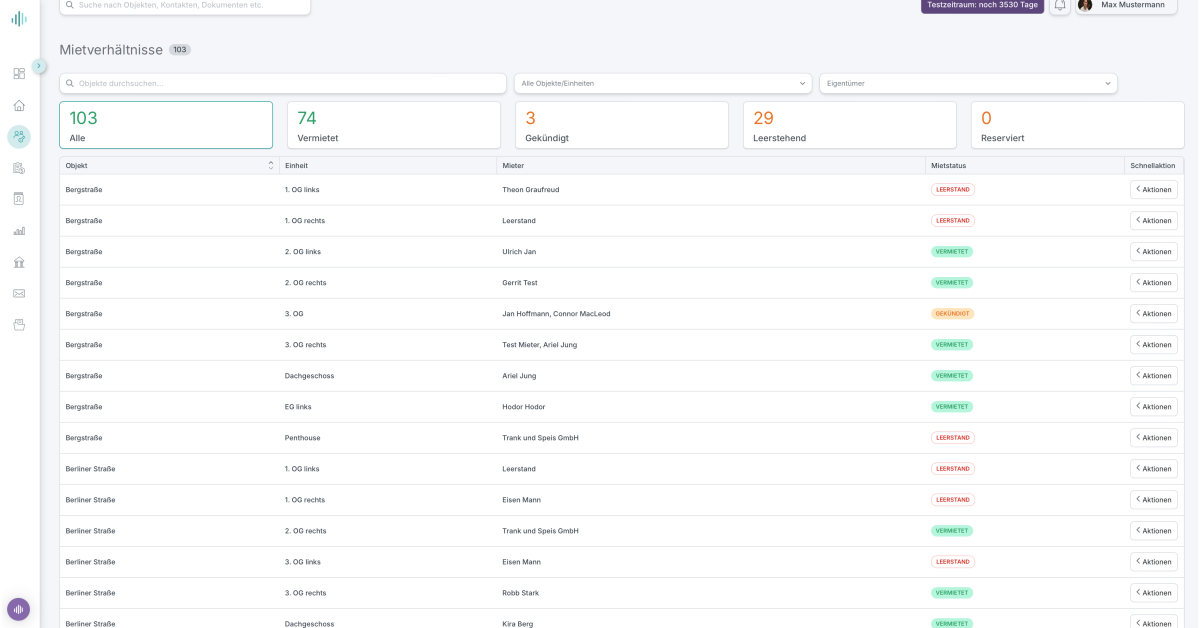Click the Testzeitraum: noch 3530 Tage button
1200x628 pixels.
tap(982, 5)
